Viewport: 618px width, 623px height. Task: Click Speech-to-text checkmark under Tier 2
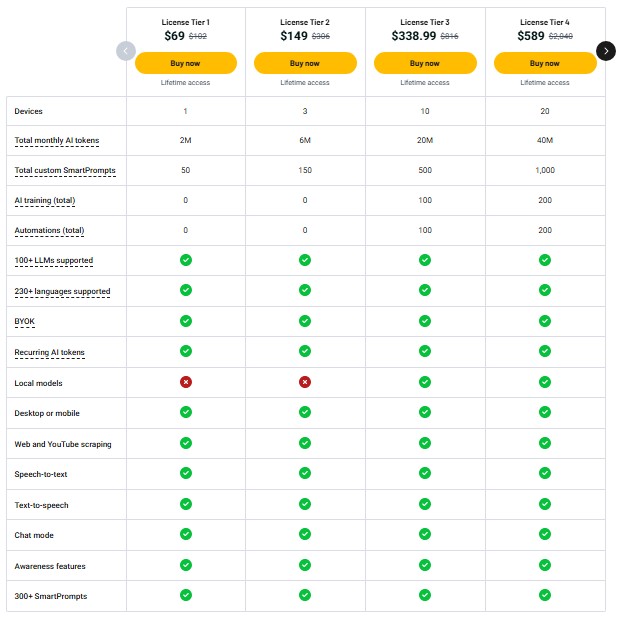[x=305, y=473]
